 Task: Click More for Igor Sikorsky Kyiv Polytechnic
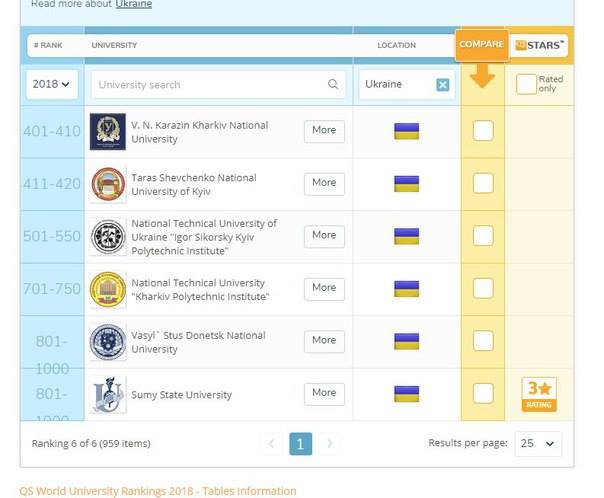tap(324, 236)
